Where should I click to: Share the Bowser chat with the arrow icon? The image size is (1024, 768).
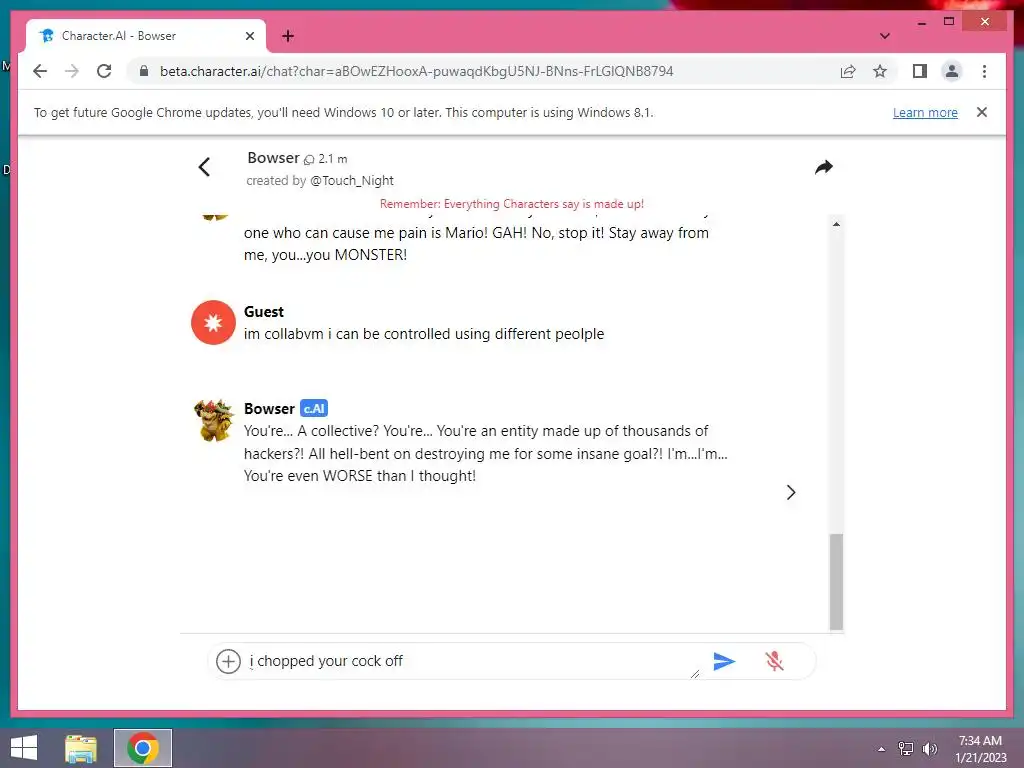[x=824, y=167]
